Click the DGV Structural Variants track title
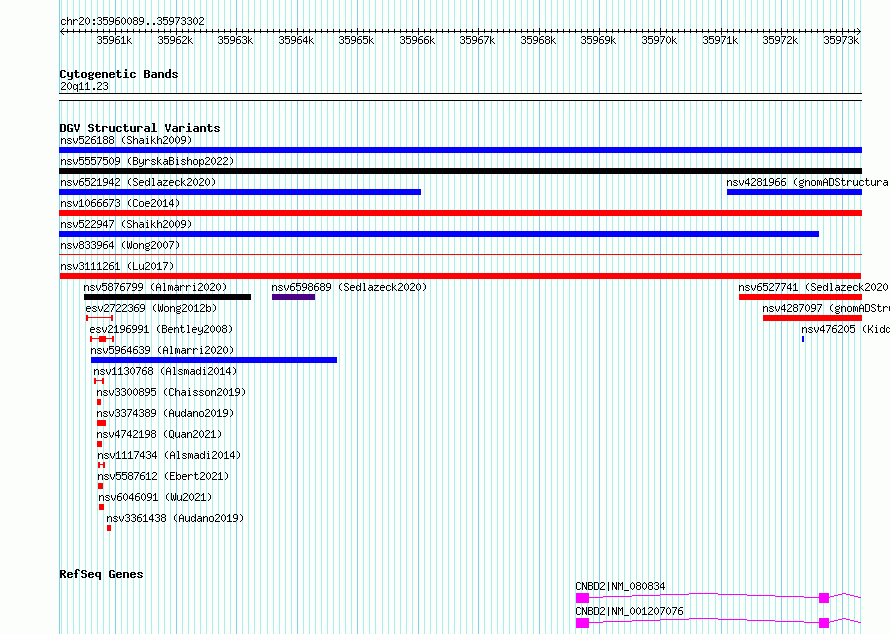This screenshot has width=890, height=634. pos(140,128)
